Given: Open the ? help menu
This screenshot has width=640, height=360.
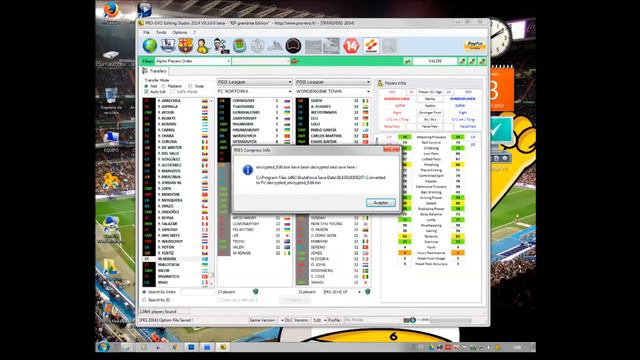Looking at the screenshot, I should pos(194,32).
